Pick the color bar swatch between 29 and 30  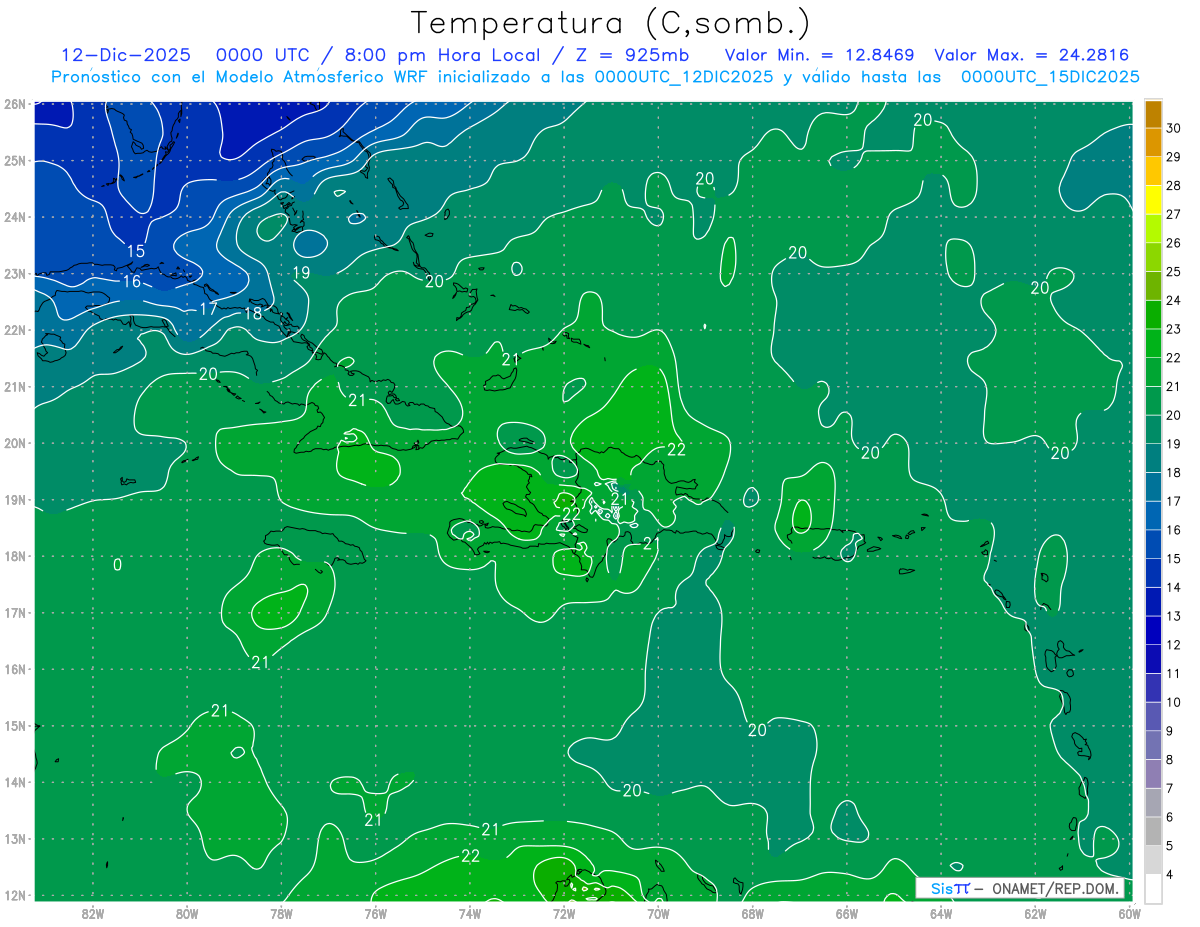tap(1153, 142)
